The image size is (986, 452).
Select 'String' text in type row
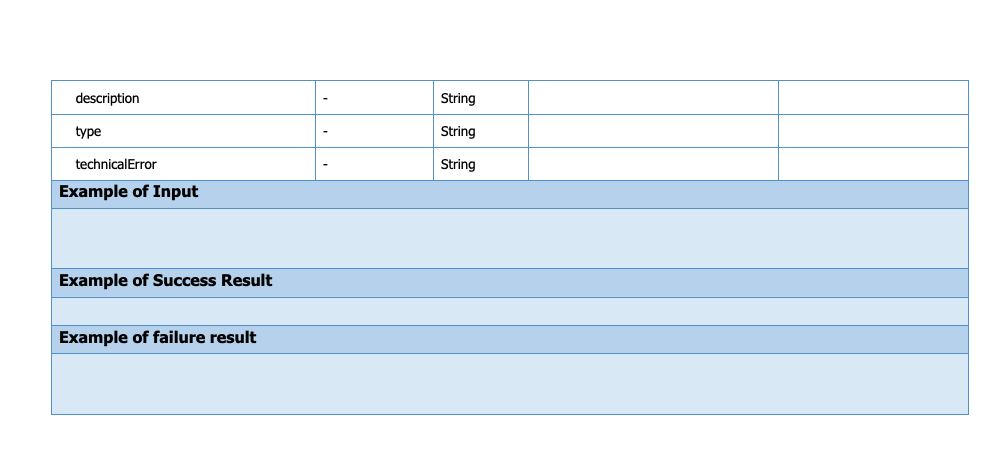[458, 132]
